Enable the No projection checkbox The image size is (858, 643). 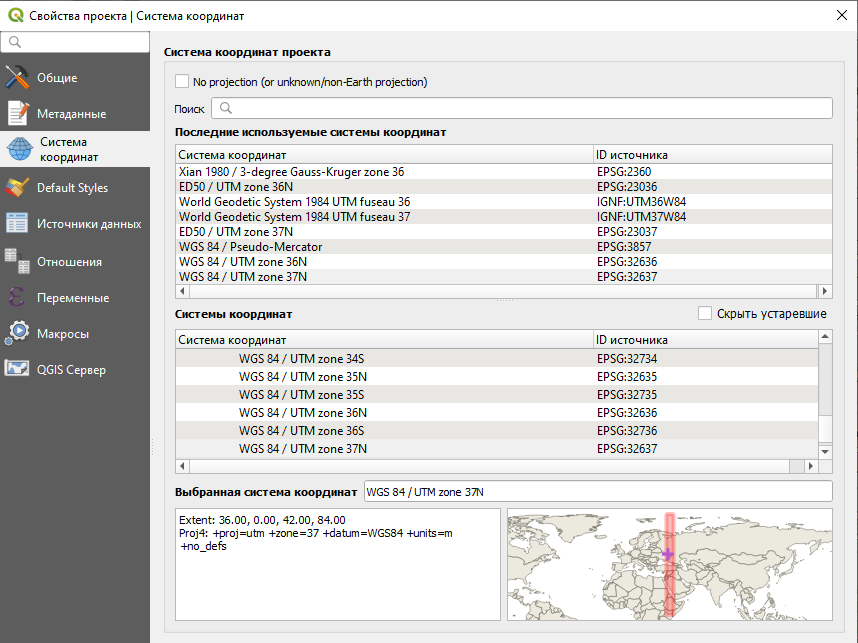[182, 82]
